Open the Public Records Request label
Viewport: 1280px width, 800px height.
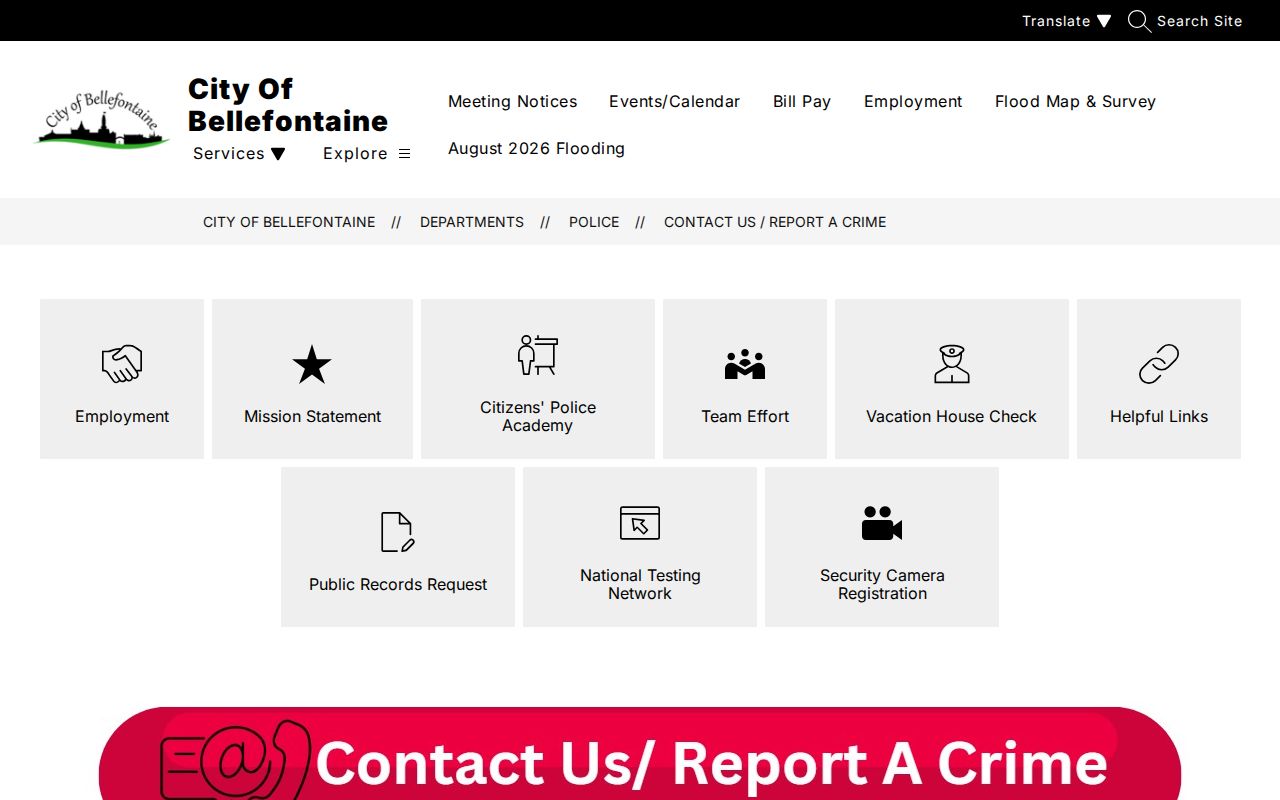pyautogui.click(x=398, y=584)
